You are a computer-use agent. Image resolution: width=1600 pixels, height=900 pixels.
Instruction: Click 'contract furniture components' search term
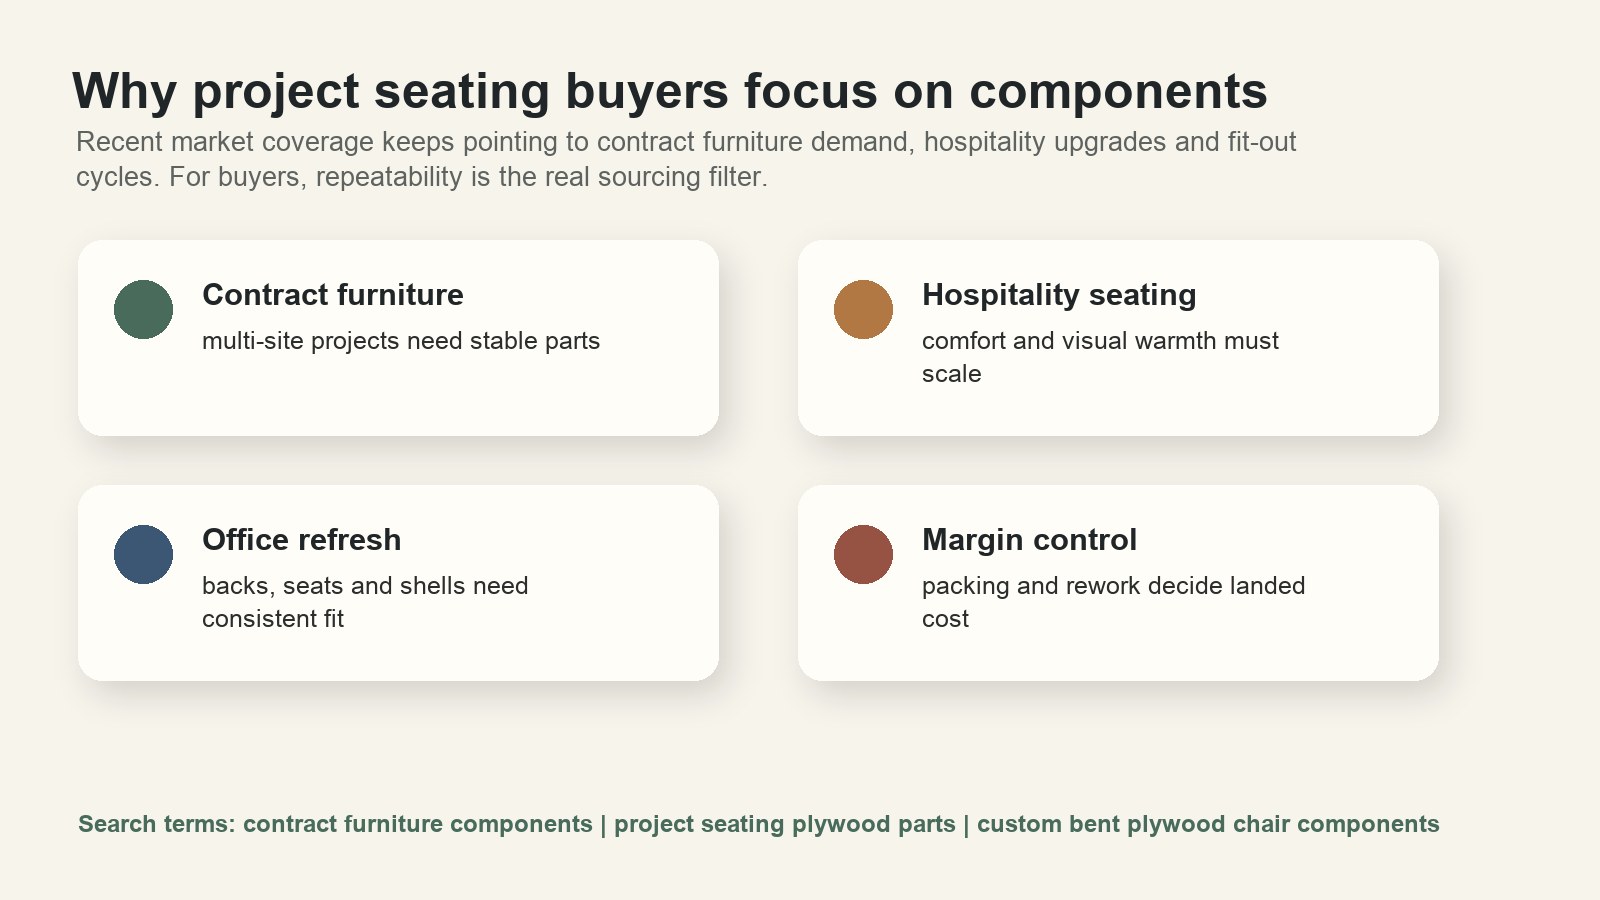coord(418,824)
